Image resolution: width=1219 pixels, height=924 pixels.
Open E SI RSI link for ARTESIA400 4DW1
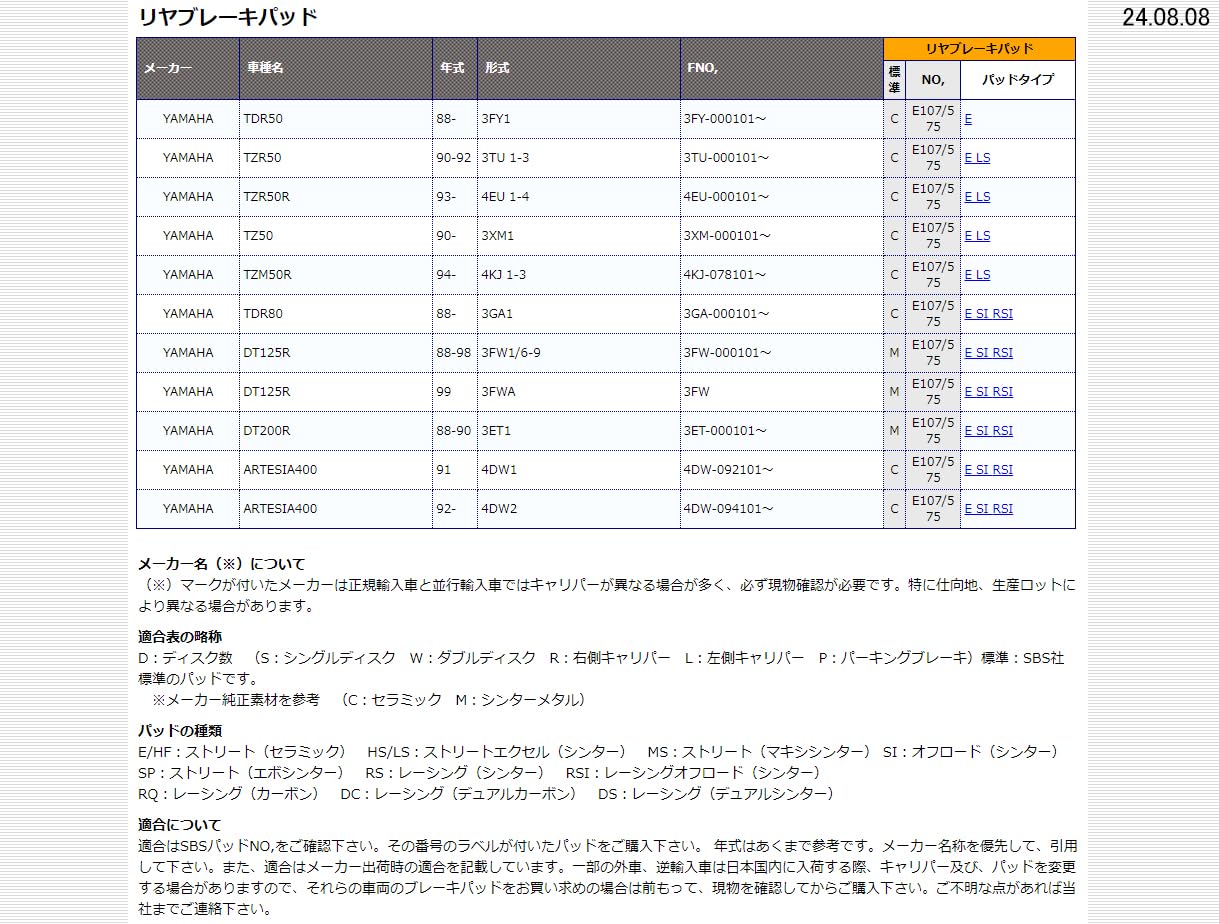pos(988,469)
